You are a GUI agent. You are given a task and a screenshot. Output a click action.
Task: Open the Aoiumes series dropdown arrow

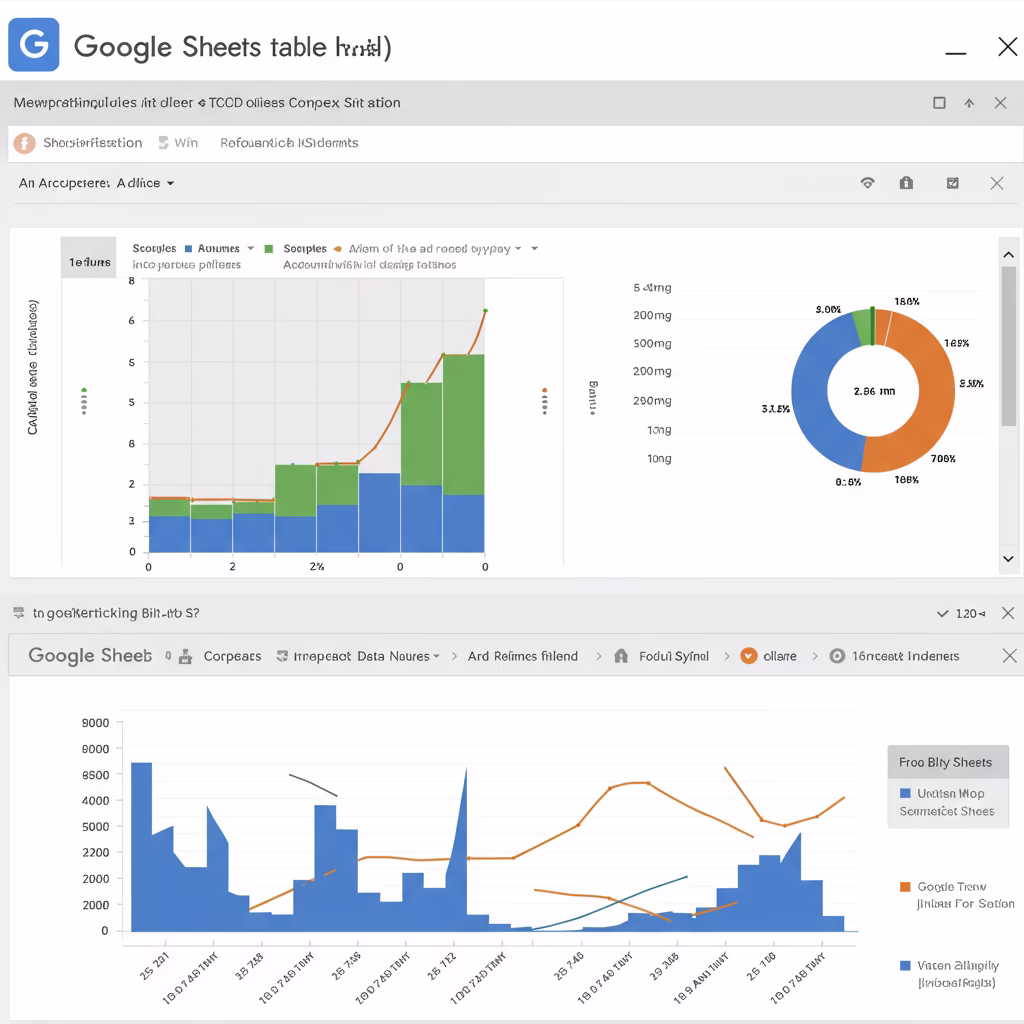click(x=251, y=248)
